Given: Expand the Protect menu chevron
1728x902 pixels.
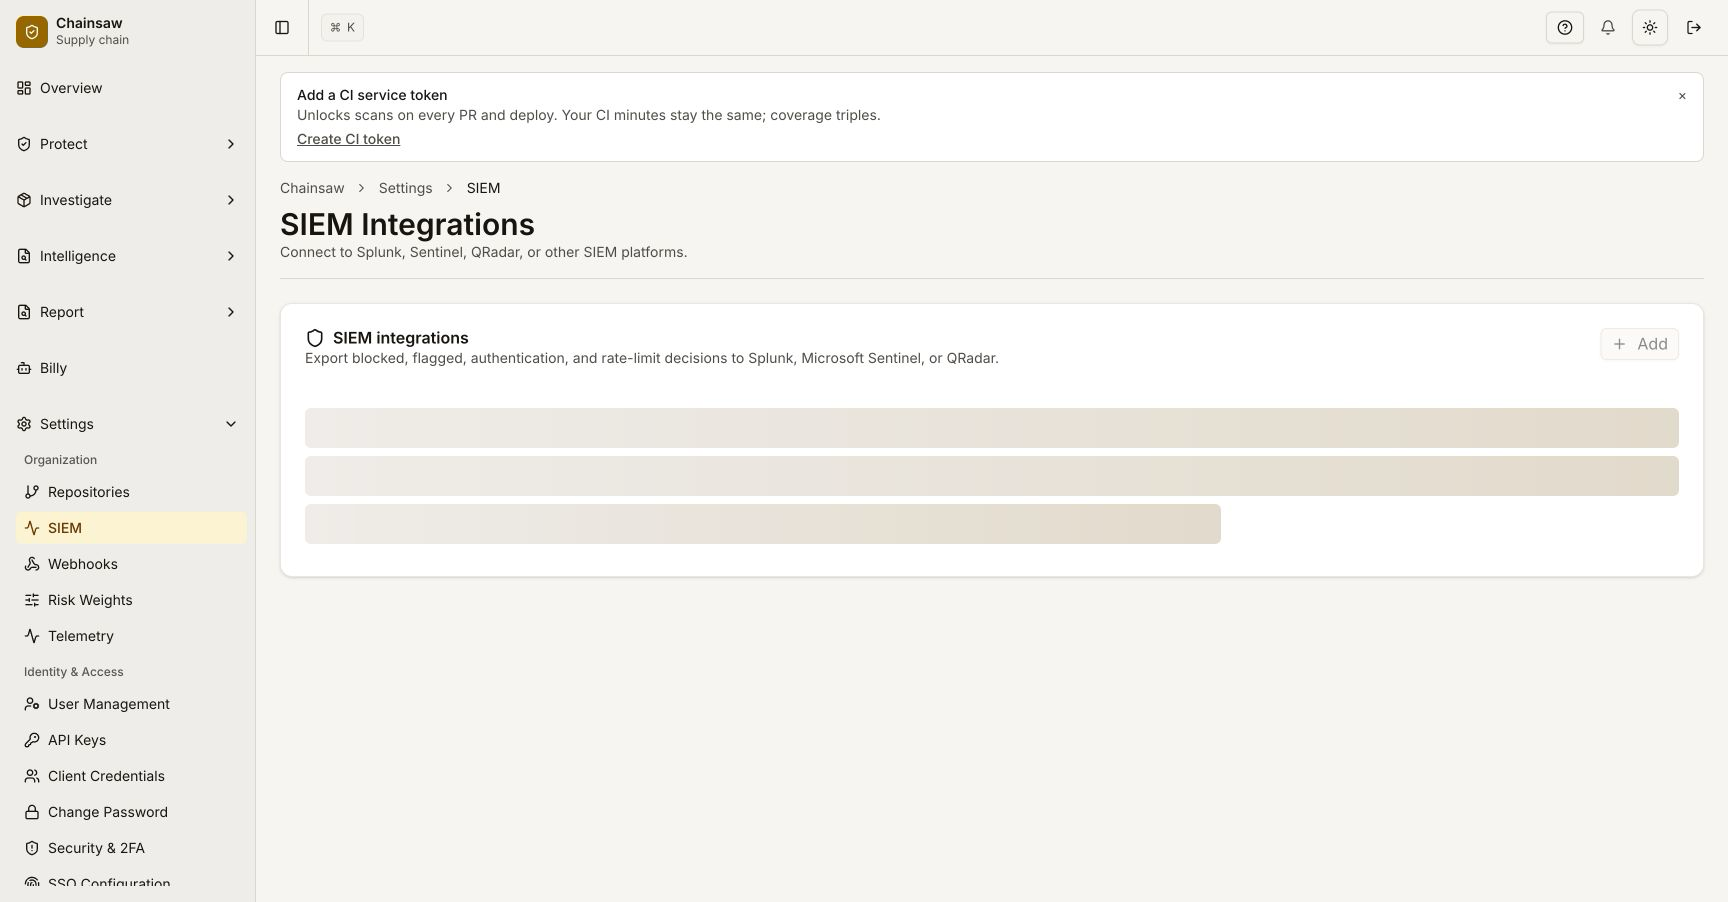Looking at the screenshot, I should click(231, 144).
